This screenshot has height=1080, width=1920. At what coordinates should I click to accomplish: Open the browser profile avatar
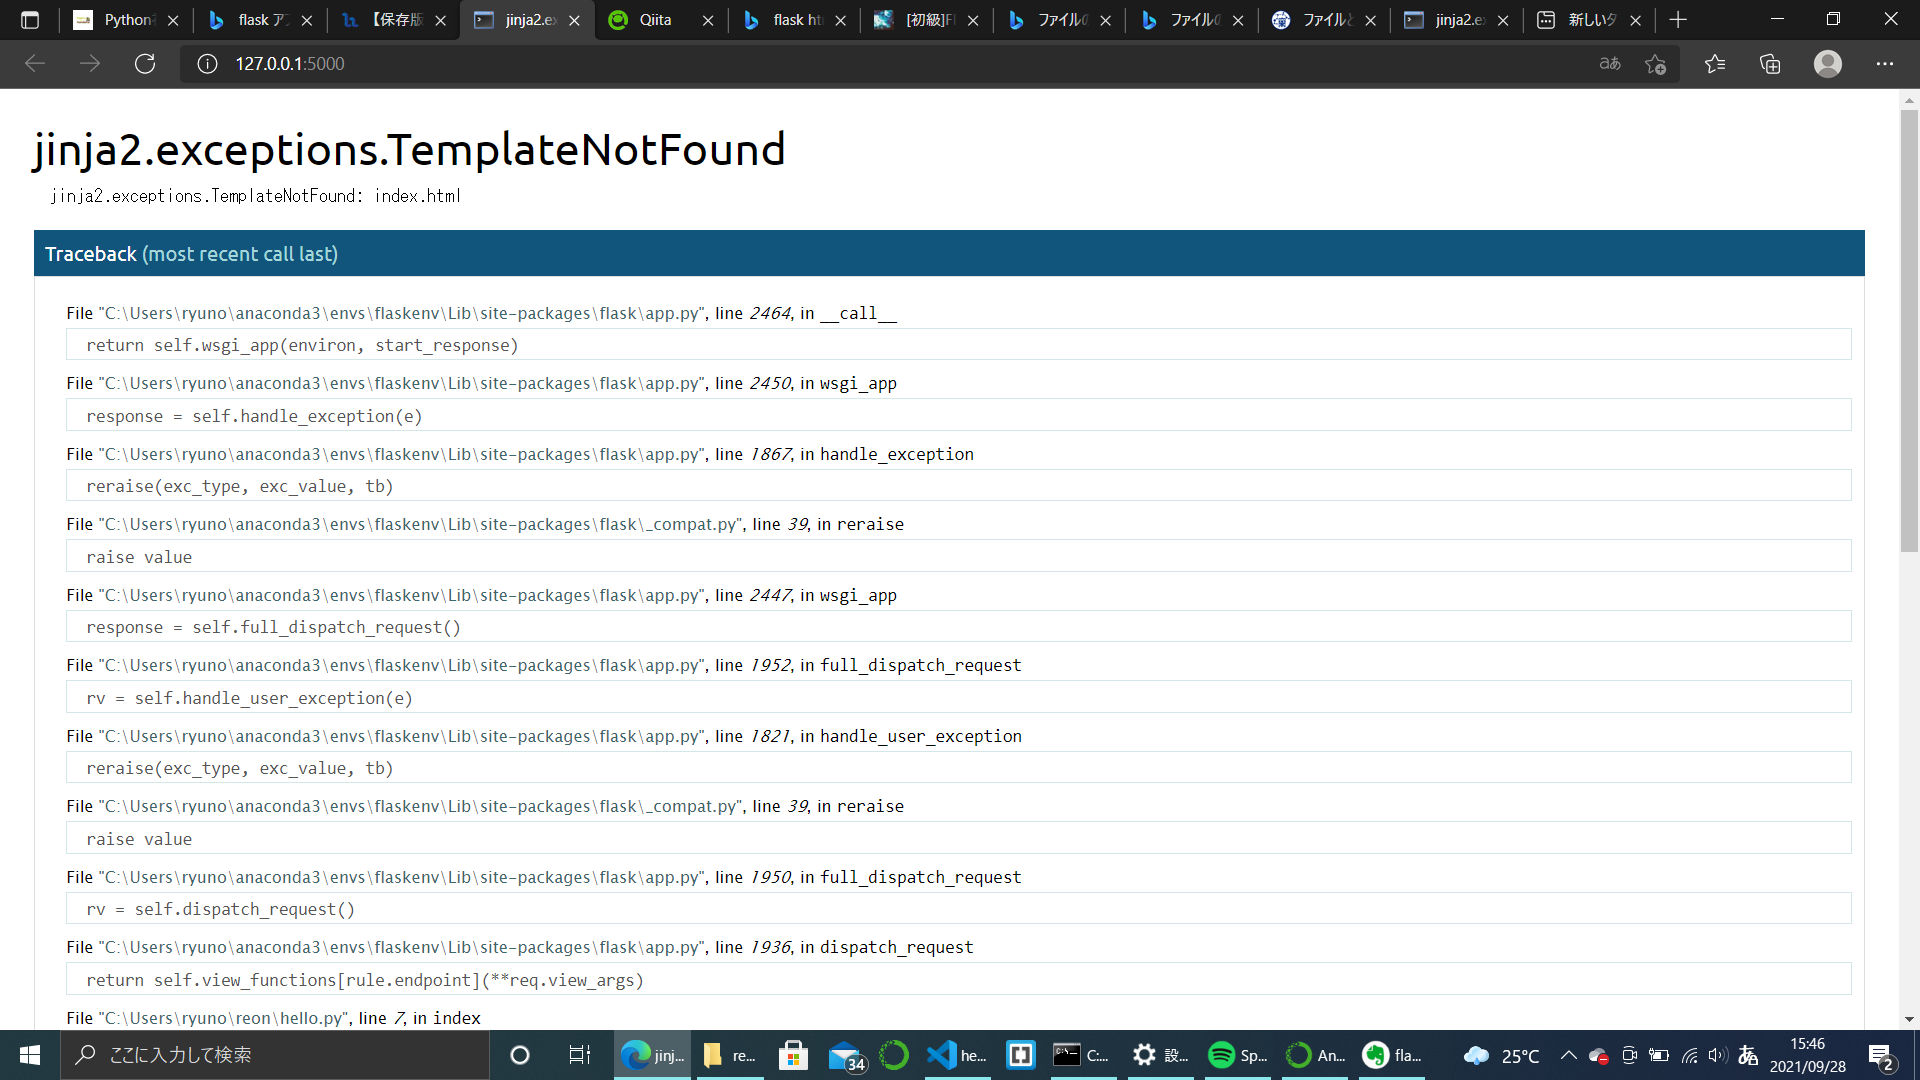pos(1828,64)
